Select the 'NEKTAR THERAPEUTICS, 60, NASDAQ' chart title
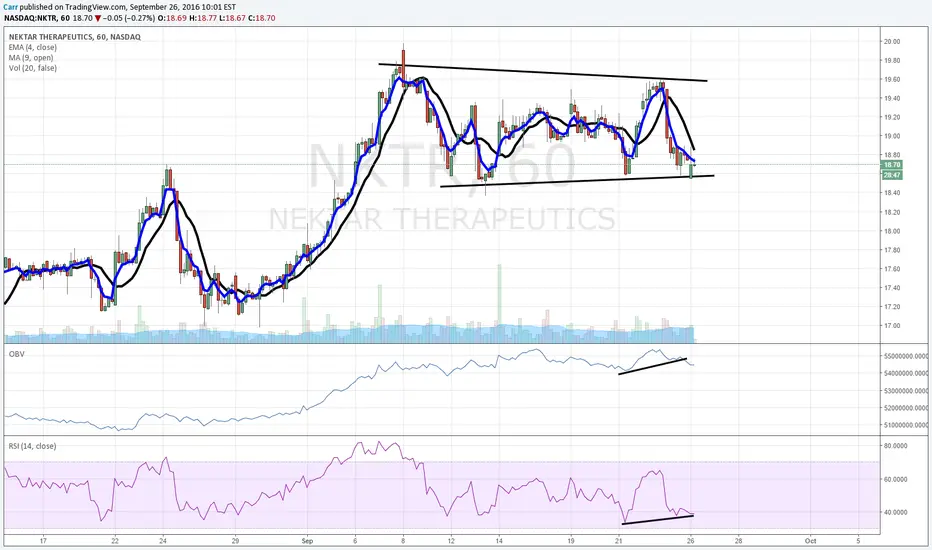The width and height of the screenshot is (932, 550). pos(74,37)
